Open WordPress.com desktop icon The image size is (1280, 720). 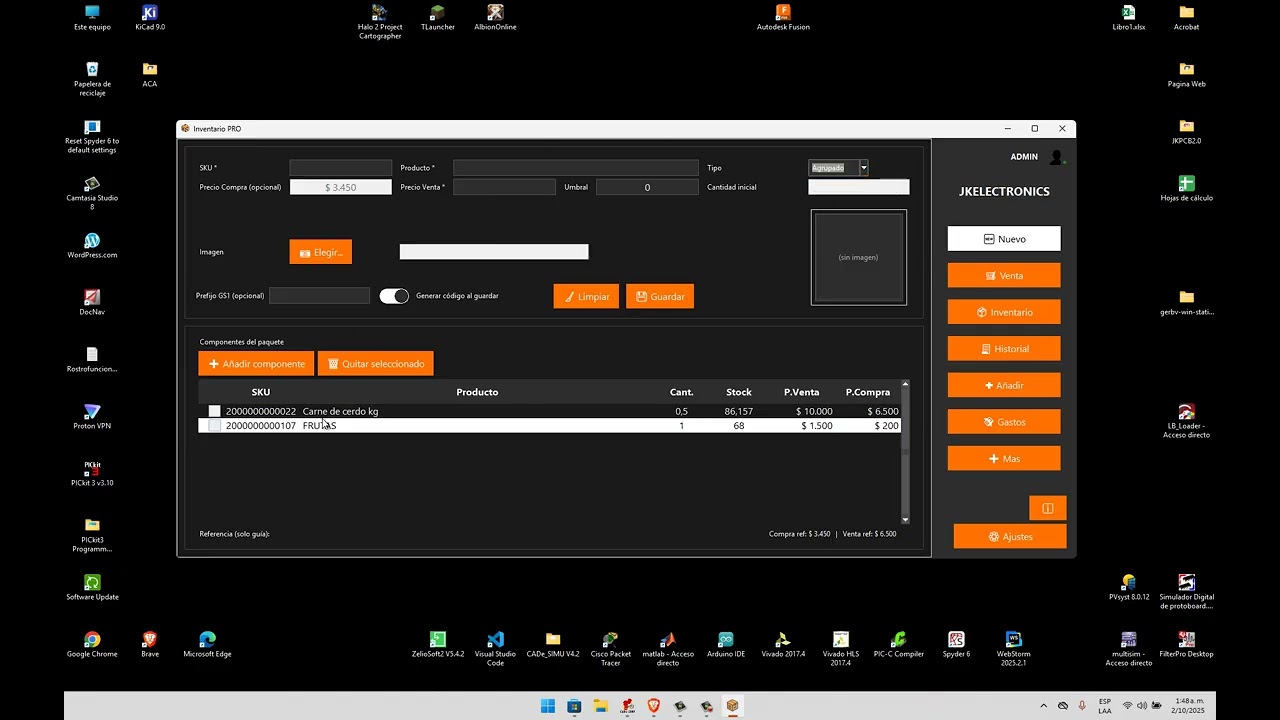(x=92, y=246)
